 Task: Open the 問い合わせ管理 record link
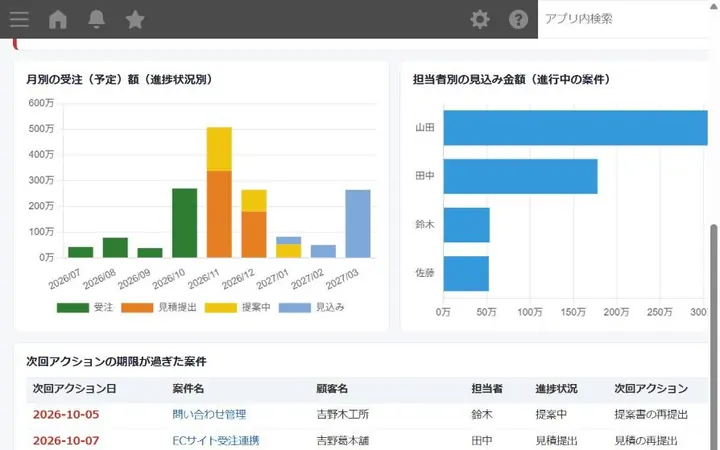click(209, 414)
